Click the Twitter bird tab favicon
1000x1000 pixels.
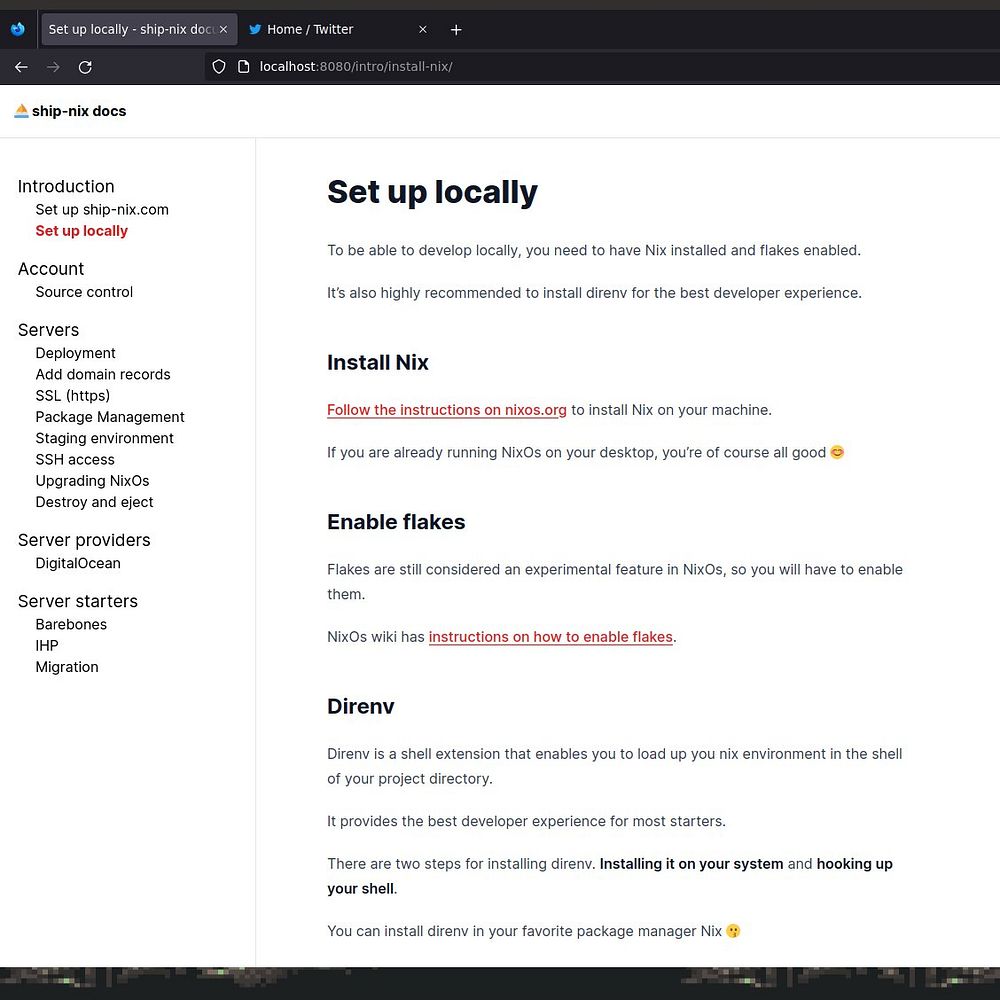(x=255, y=29)
